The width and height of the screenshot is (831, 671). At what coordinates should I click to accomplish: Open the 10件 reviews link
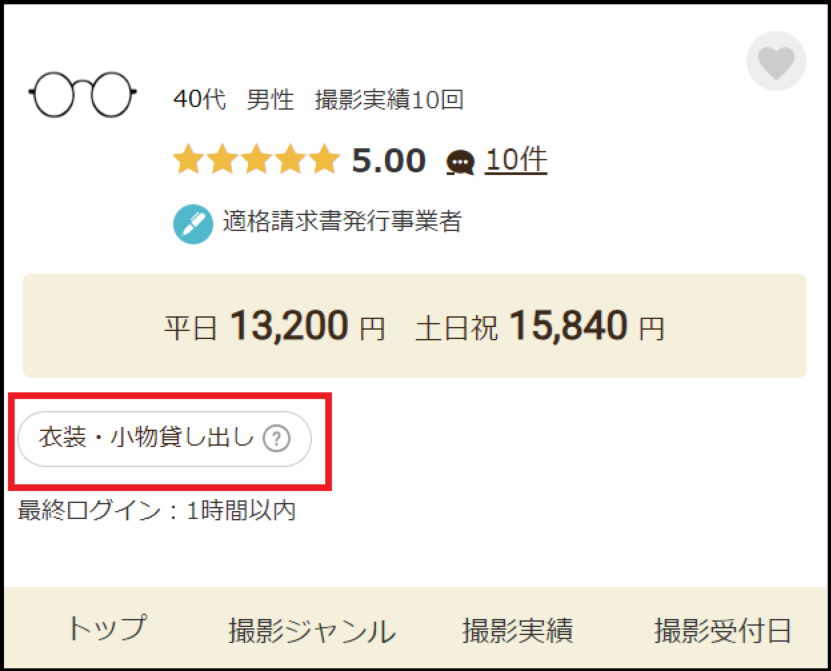pos(516,160)
